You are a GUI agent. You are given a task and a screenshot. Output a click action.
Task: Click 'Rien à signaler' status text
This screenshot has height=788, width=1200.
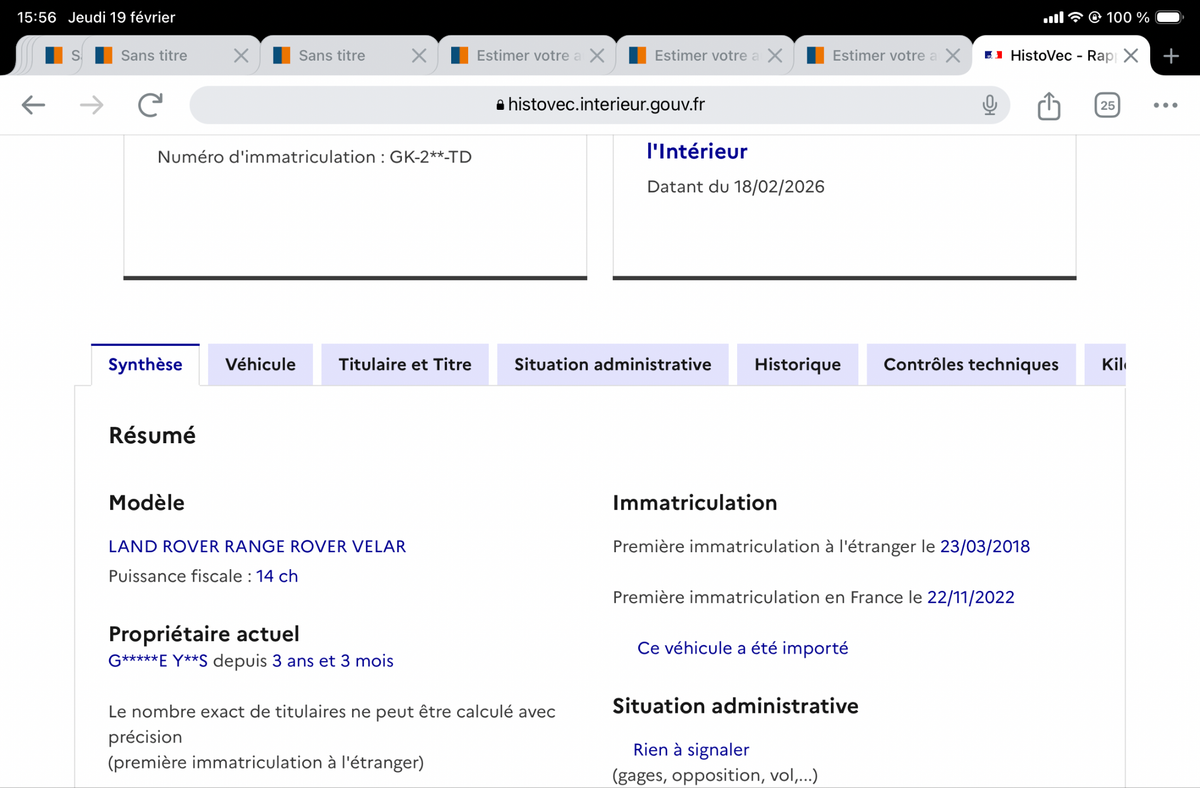point(691,750)
